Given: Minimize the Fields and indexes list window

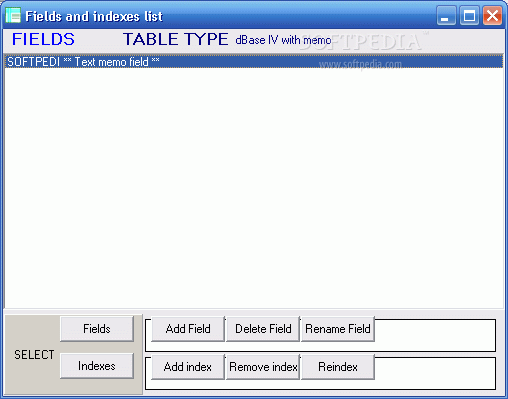Looking at the screenshot, I should 446,15.
